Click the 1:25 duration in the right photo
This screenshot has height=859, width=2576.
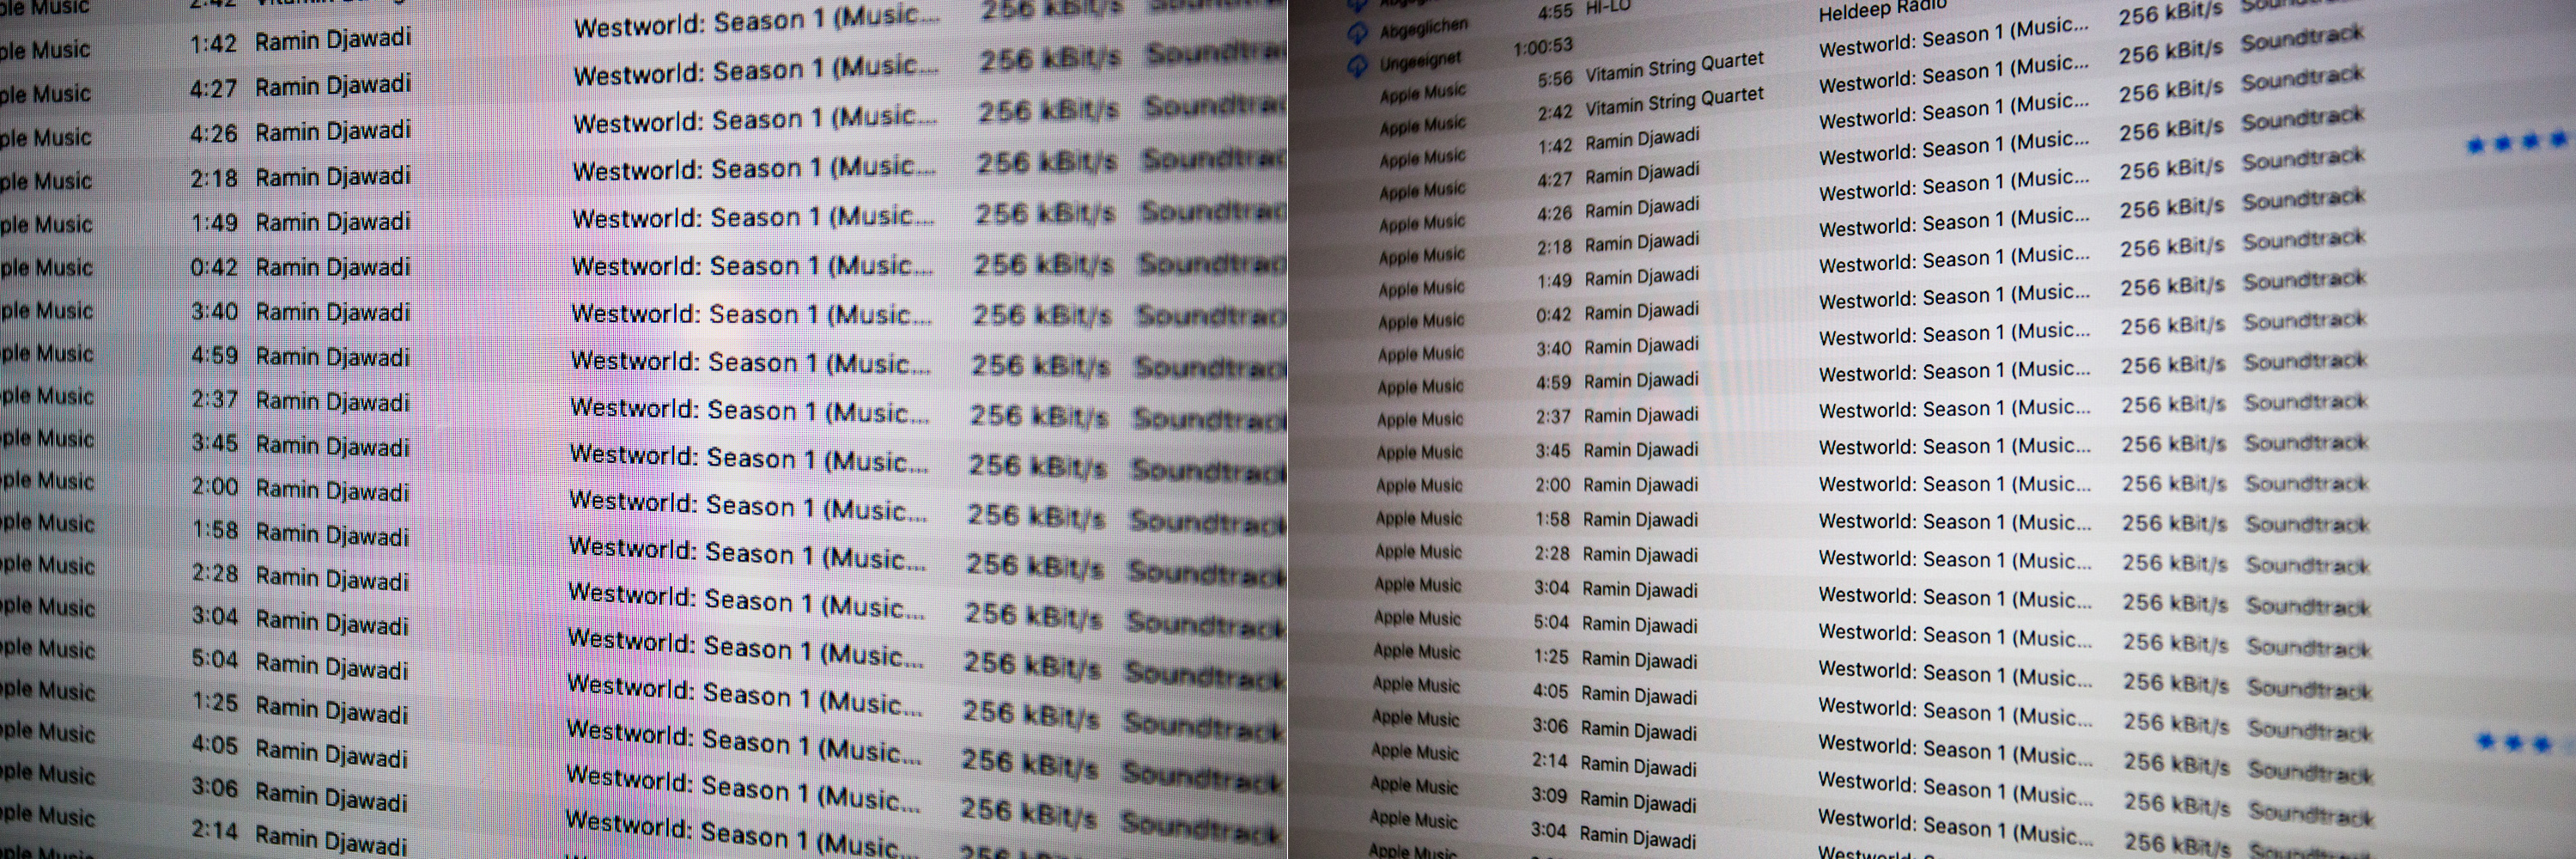tap(1551, 656)
